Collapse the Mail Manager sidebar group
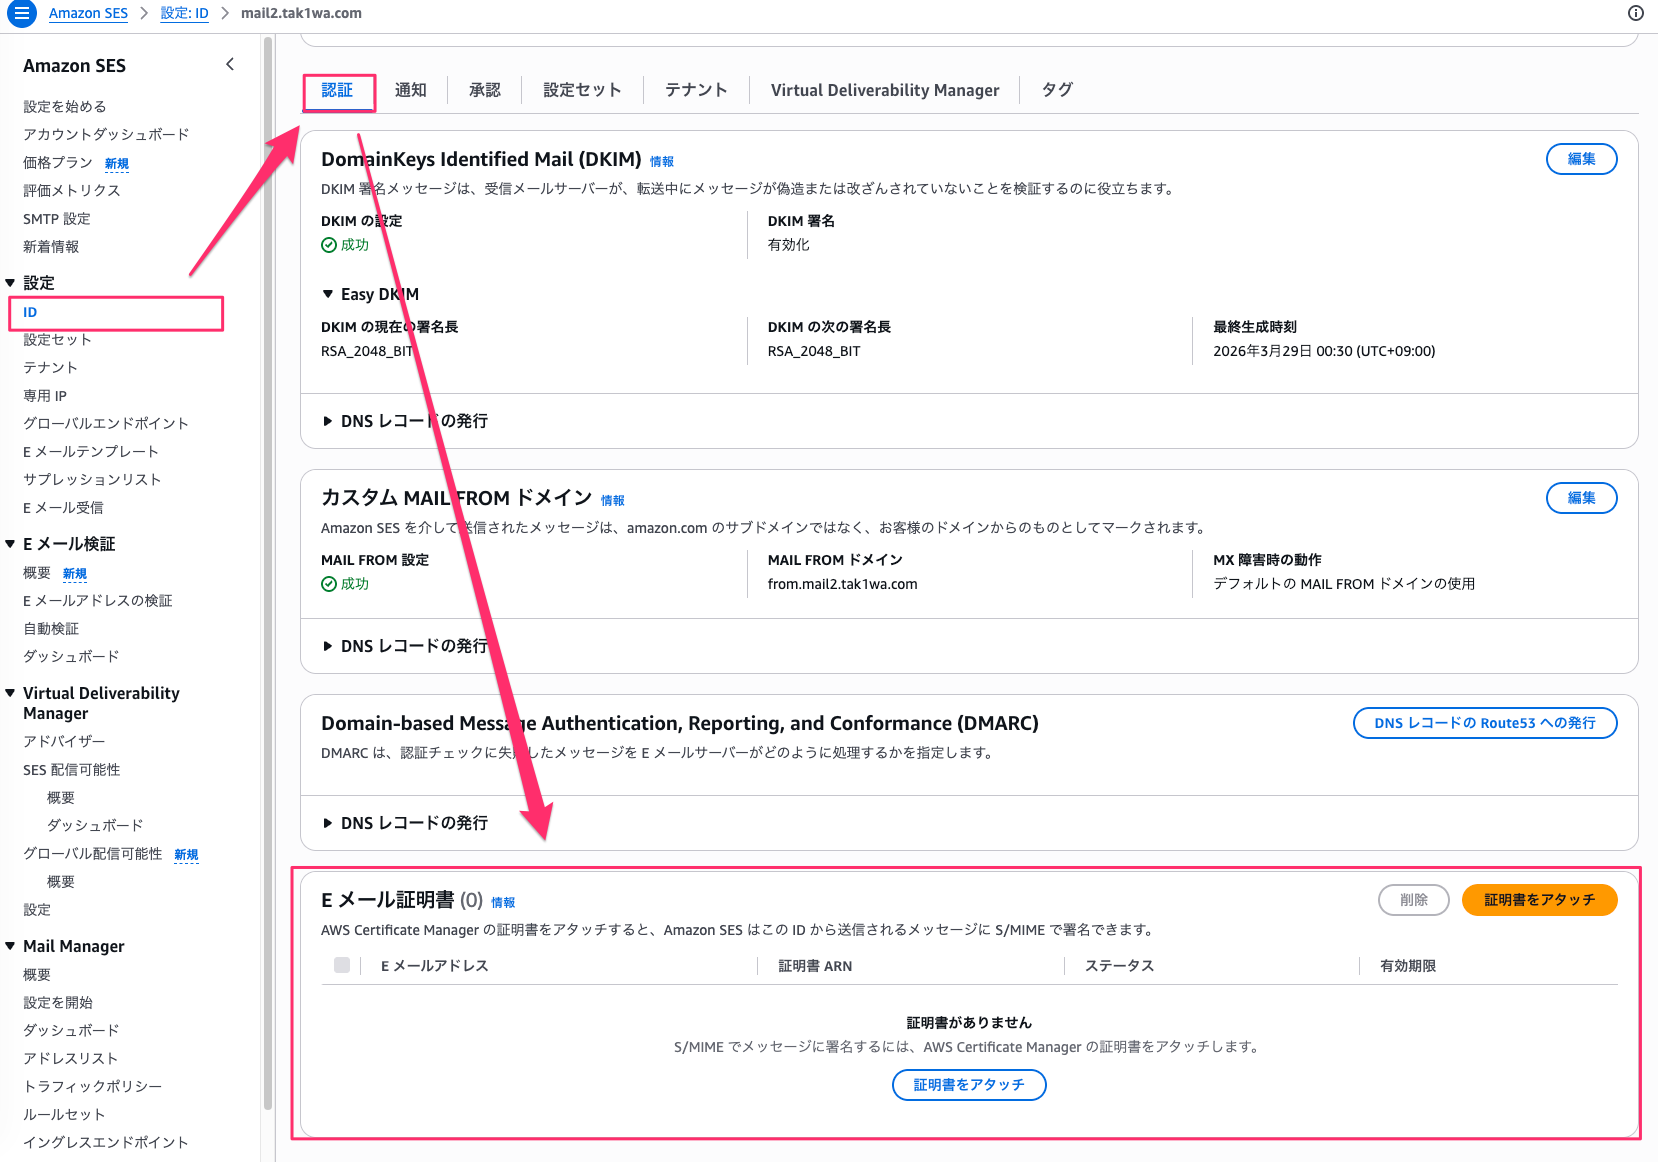This screenshot has width=1658, height=1162. [10, 946]
